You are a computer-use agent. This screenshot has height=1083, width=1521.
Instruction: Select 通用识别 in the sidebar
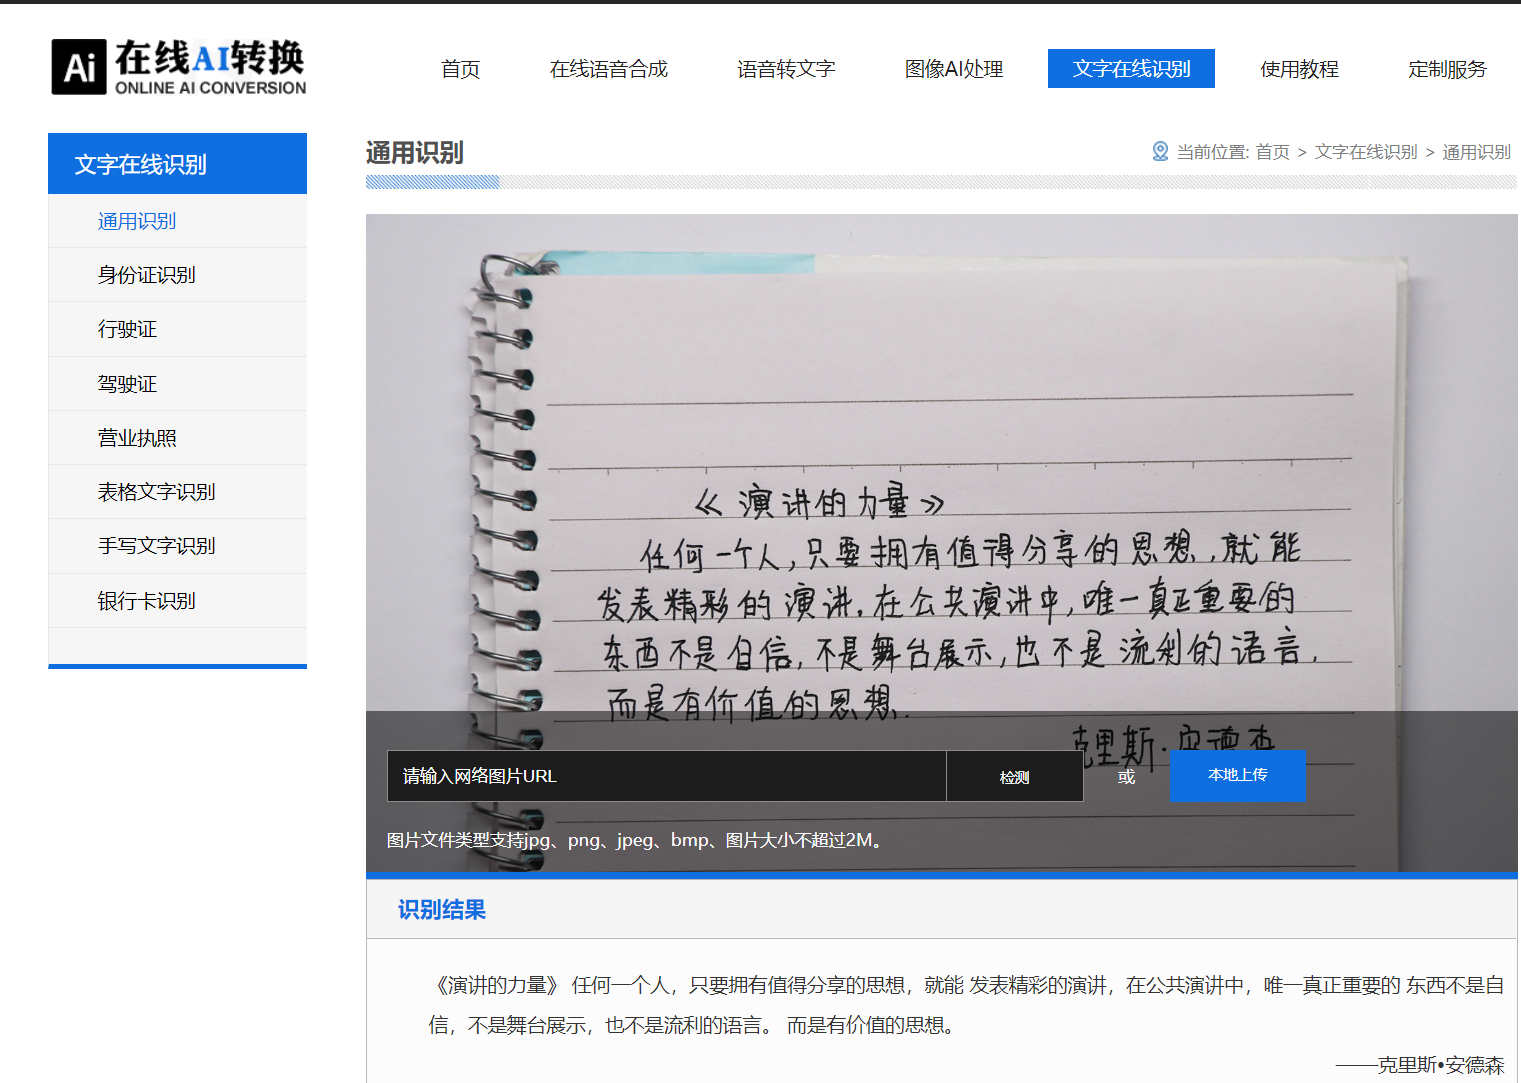pyautogui.click(x=177, y=221)
